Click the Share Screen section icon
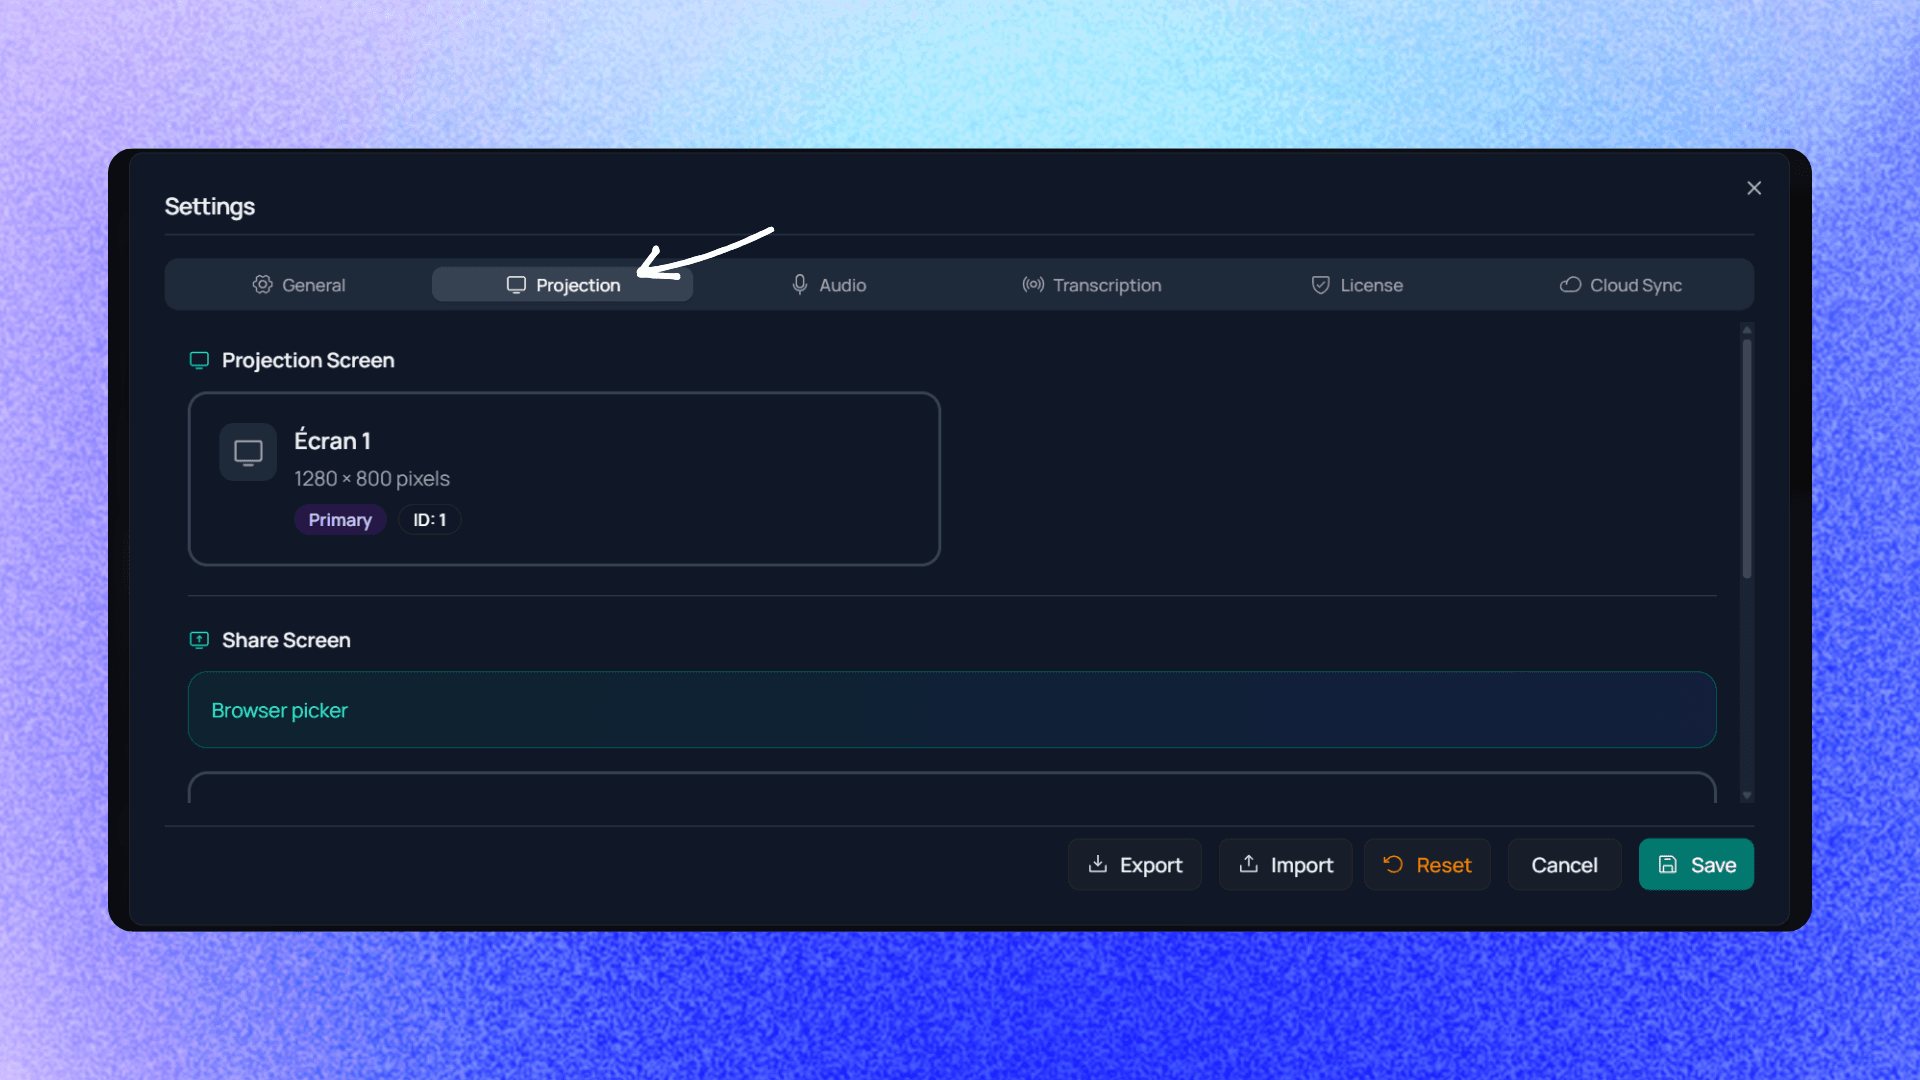 click(199, 640)
